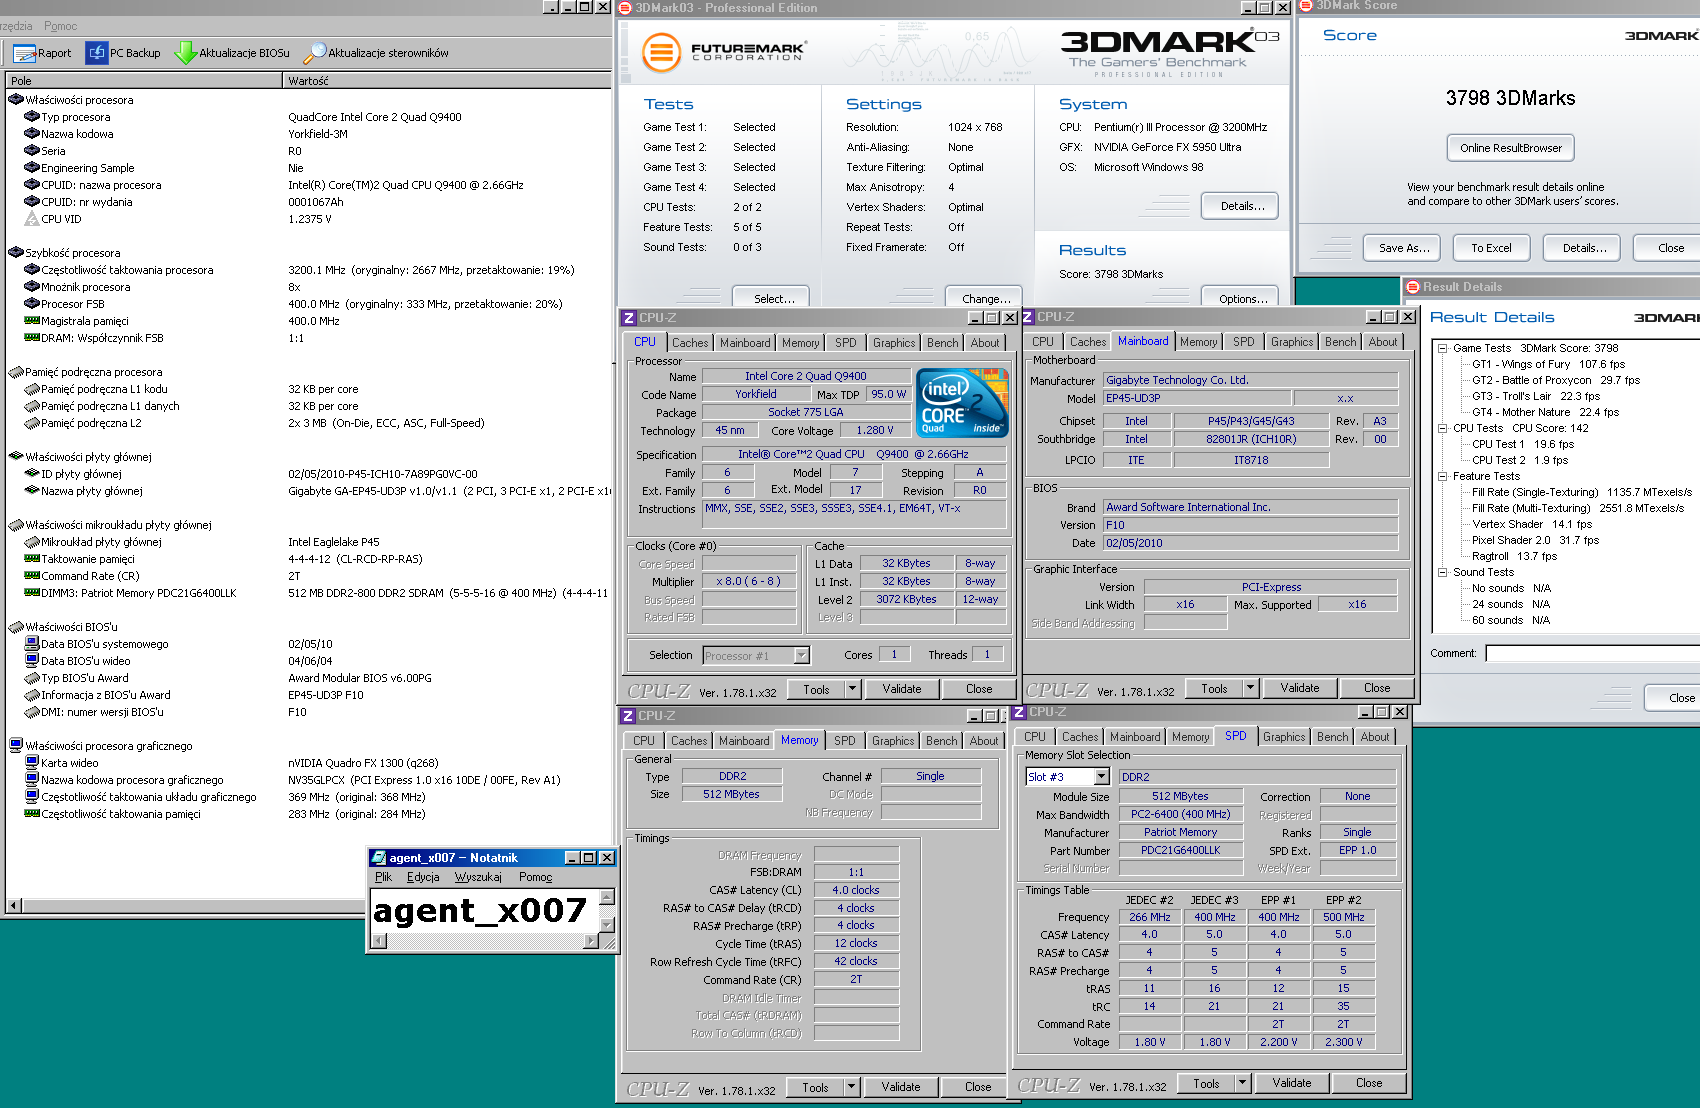This screenshot has height=1108, width=1700.
Task: Click Online ResultBrowser button
Action: point(1510,148)
